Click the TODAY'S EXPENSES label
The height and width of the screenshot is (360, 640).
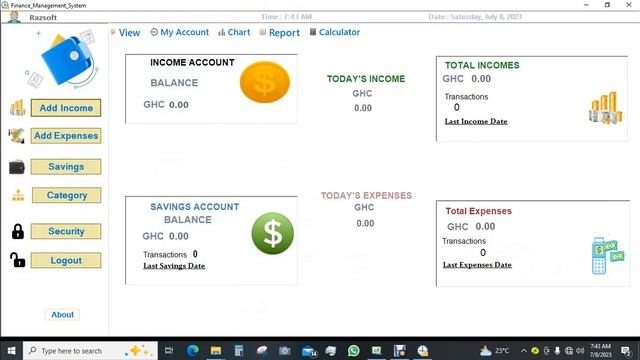(366, 196)
